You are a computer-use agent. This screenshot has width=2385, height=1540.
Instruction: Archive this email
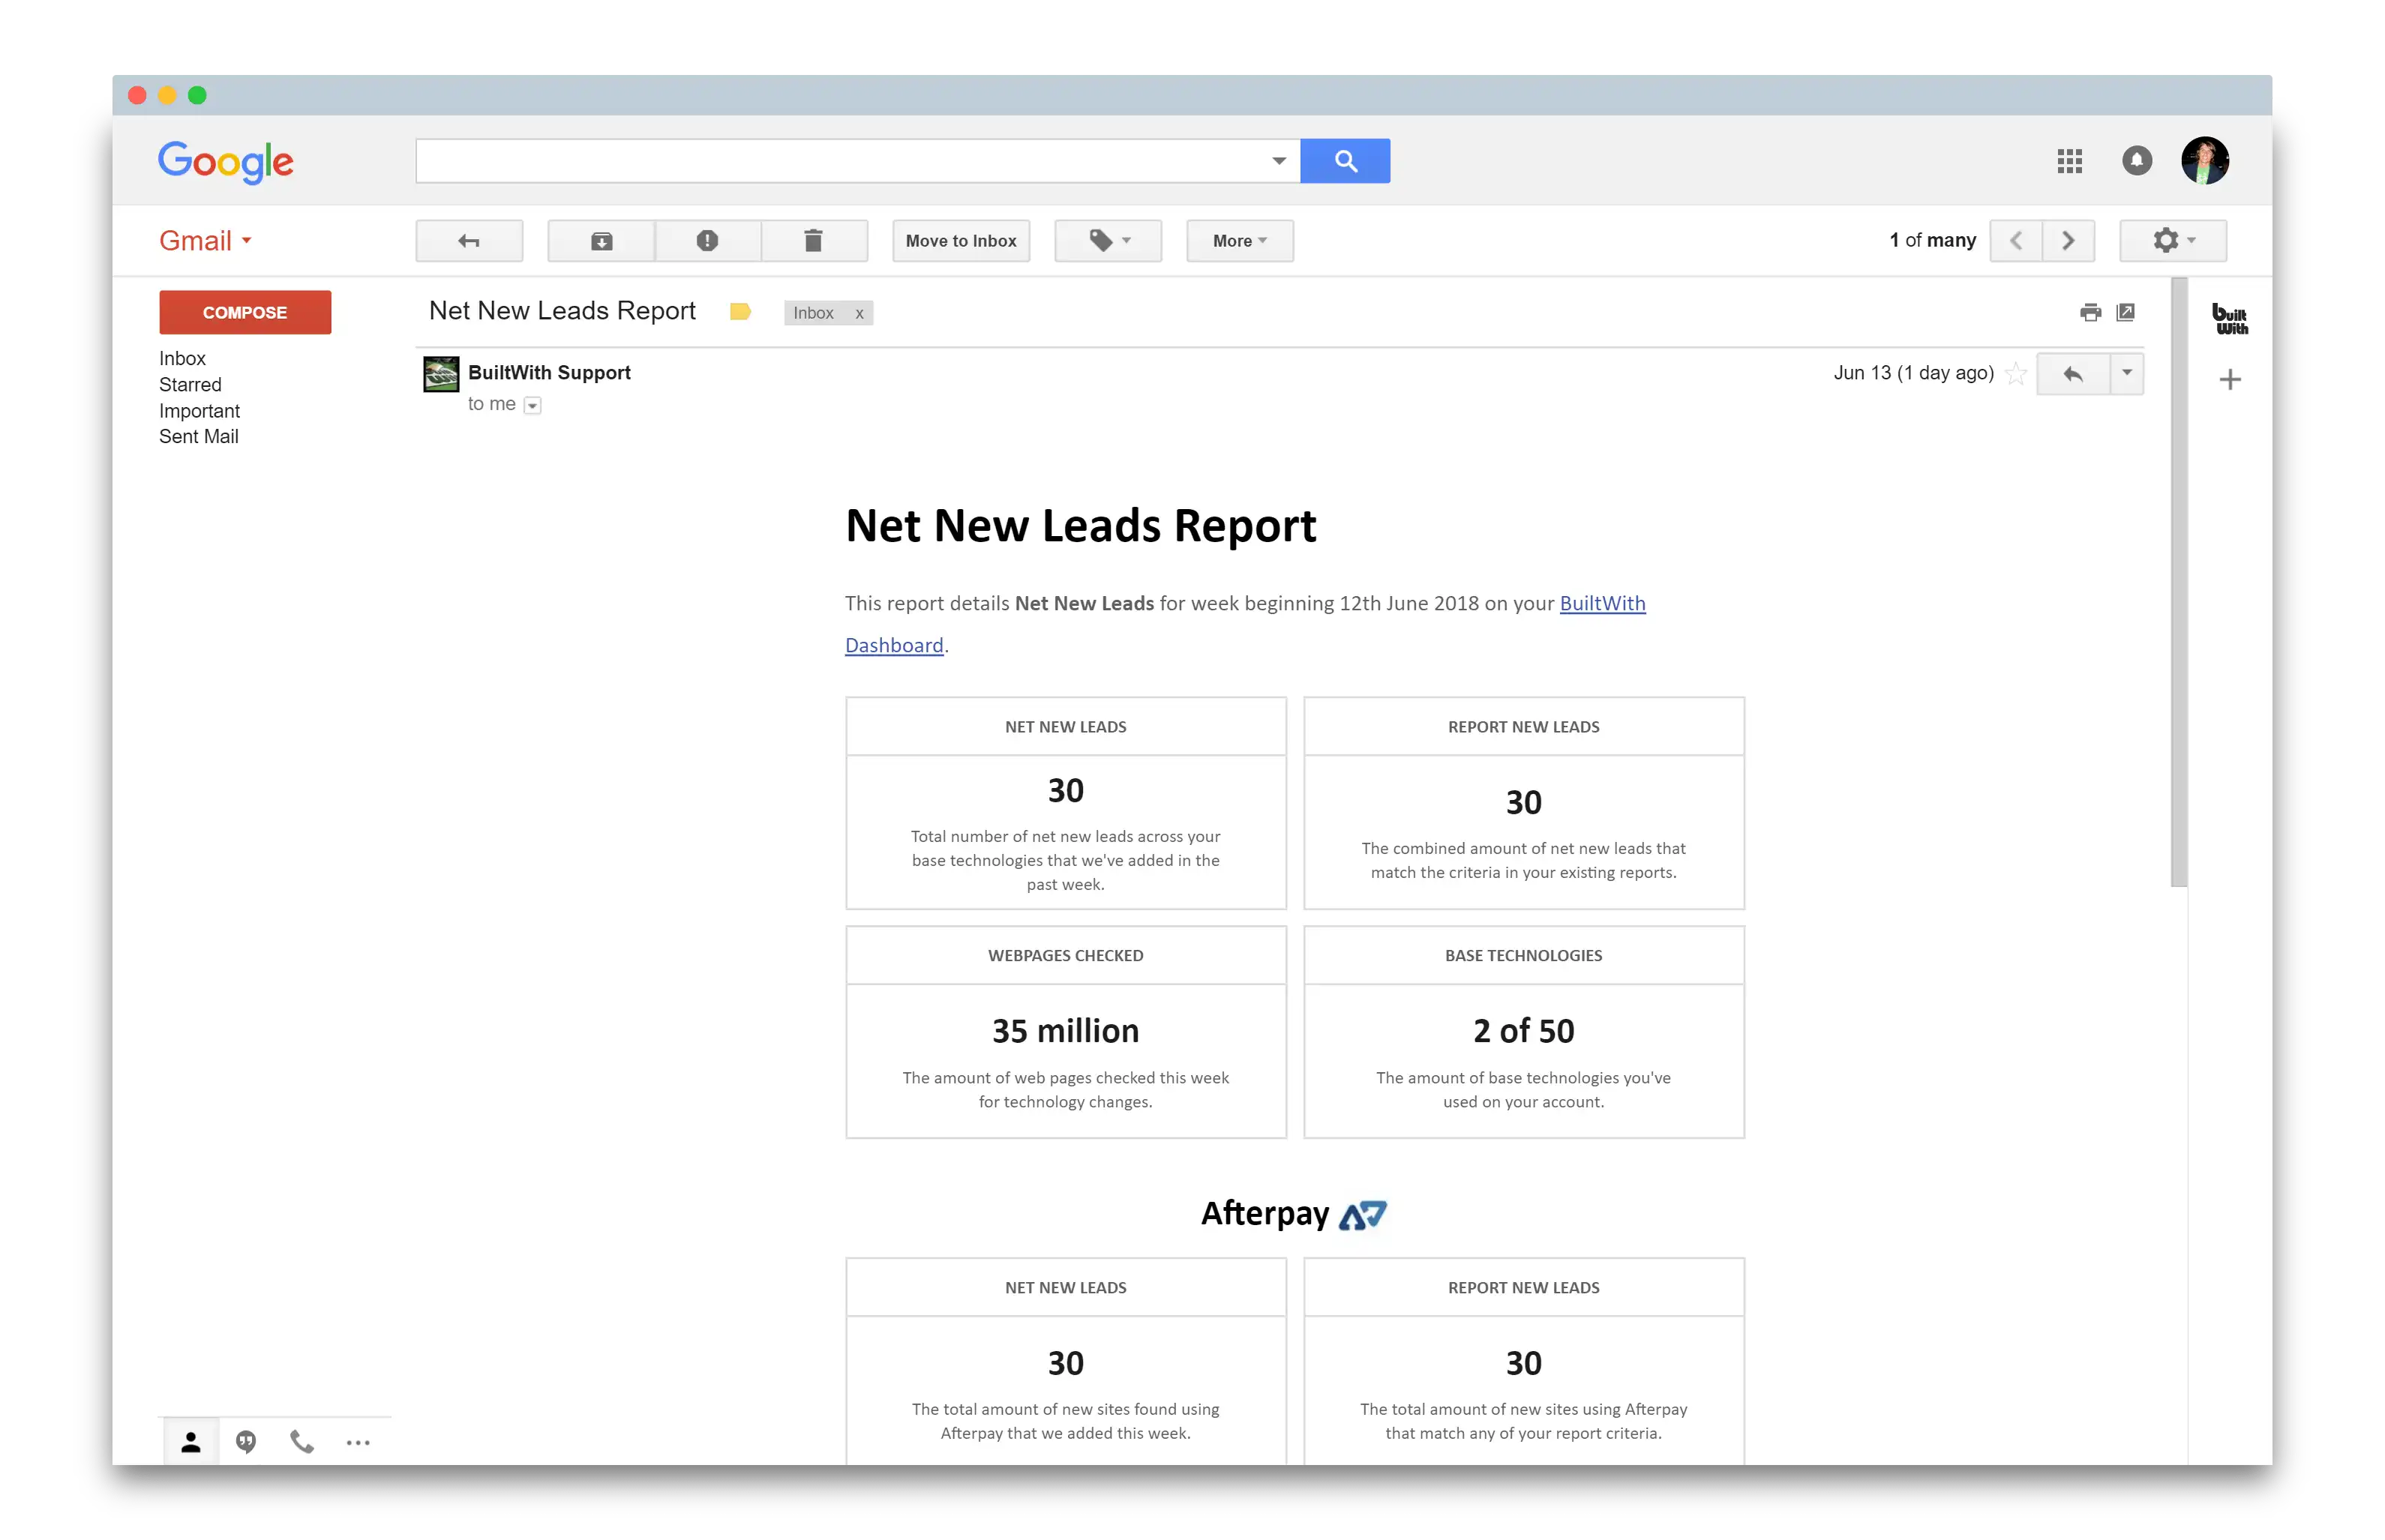(601, 241)
